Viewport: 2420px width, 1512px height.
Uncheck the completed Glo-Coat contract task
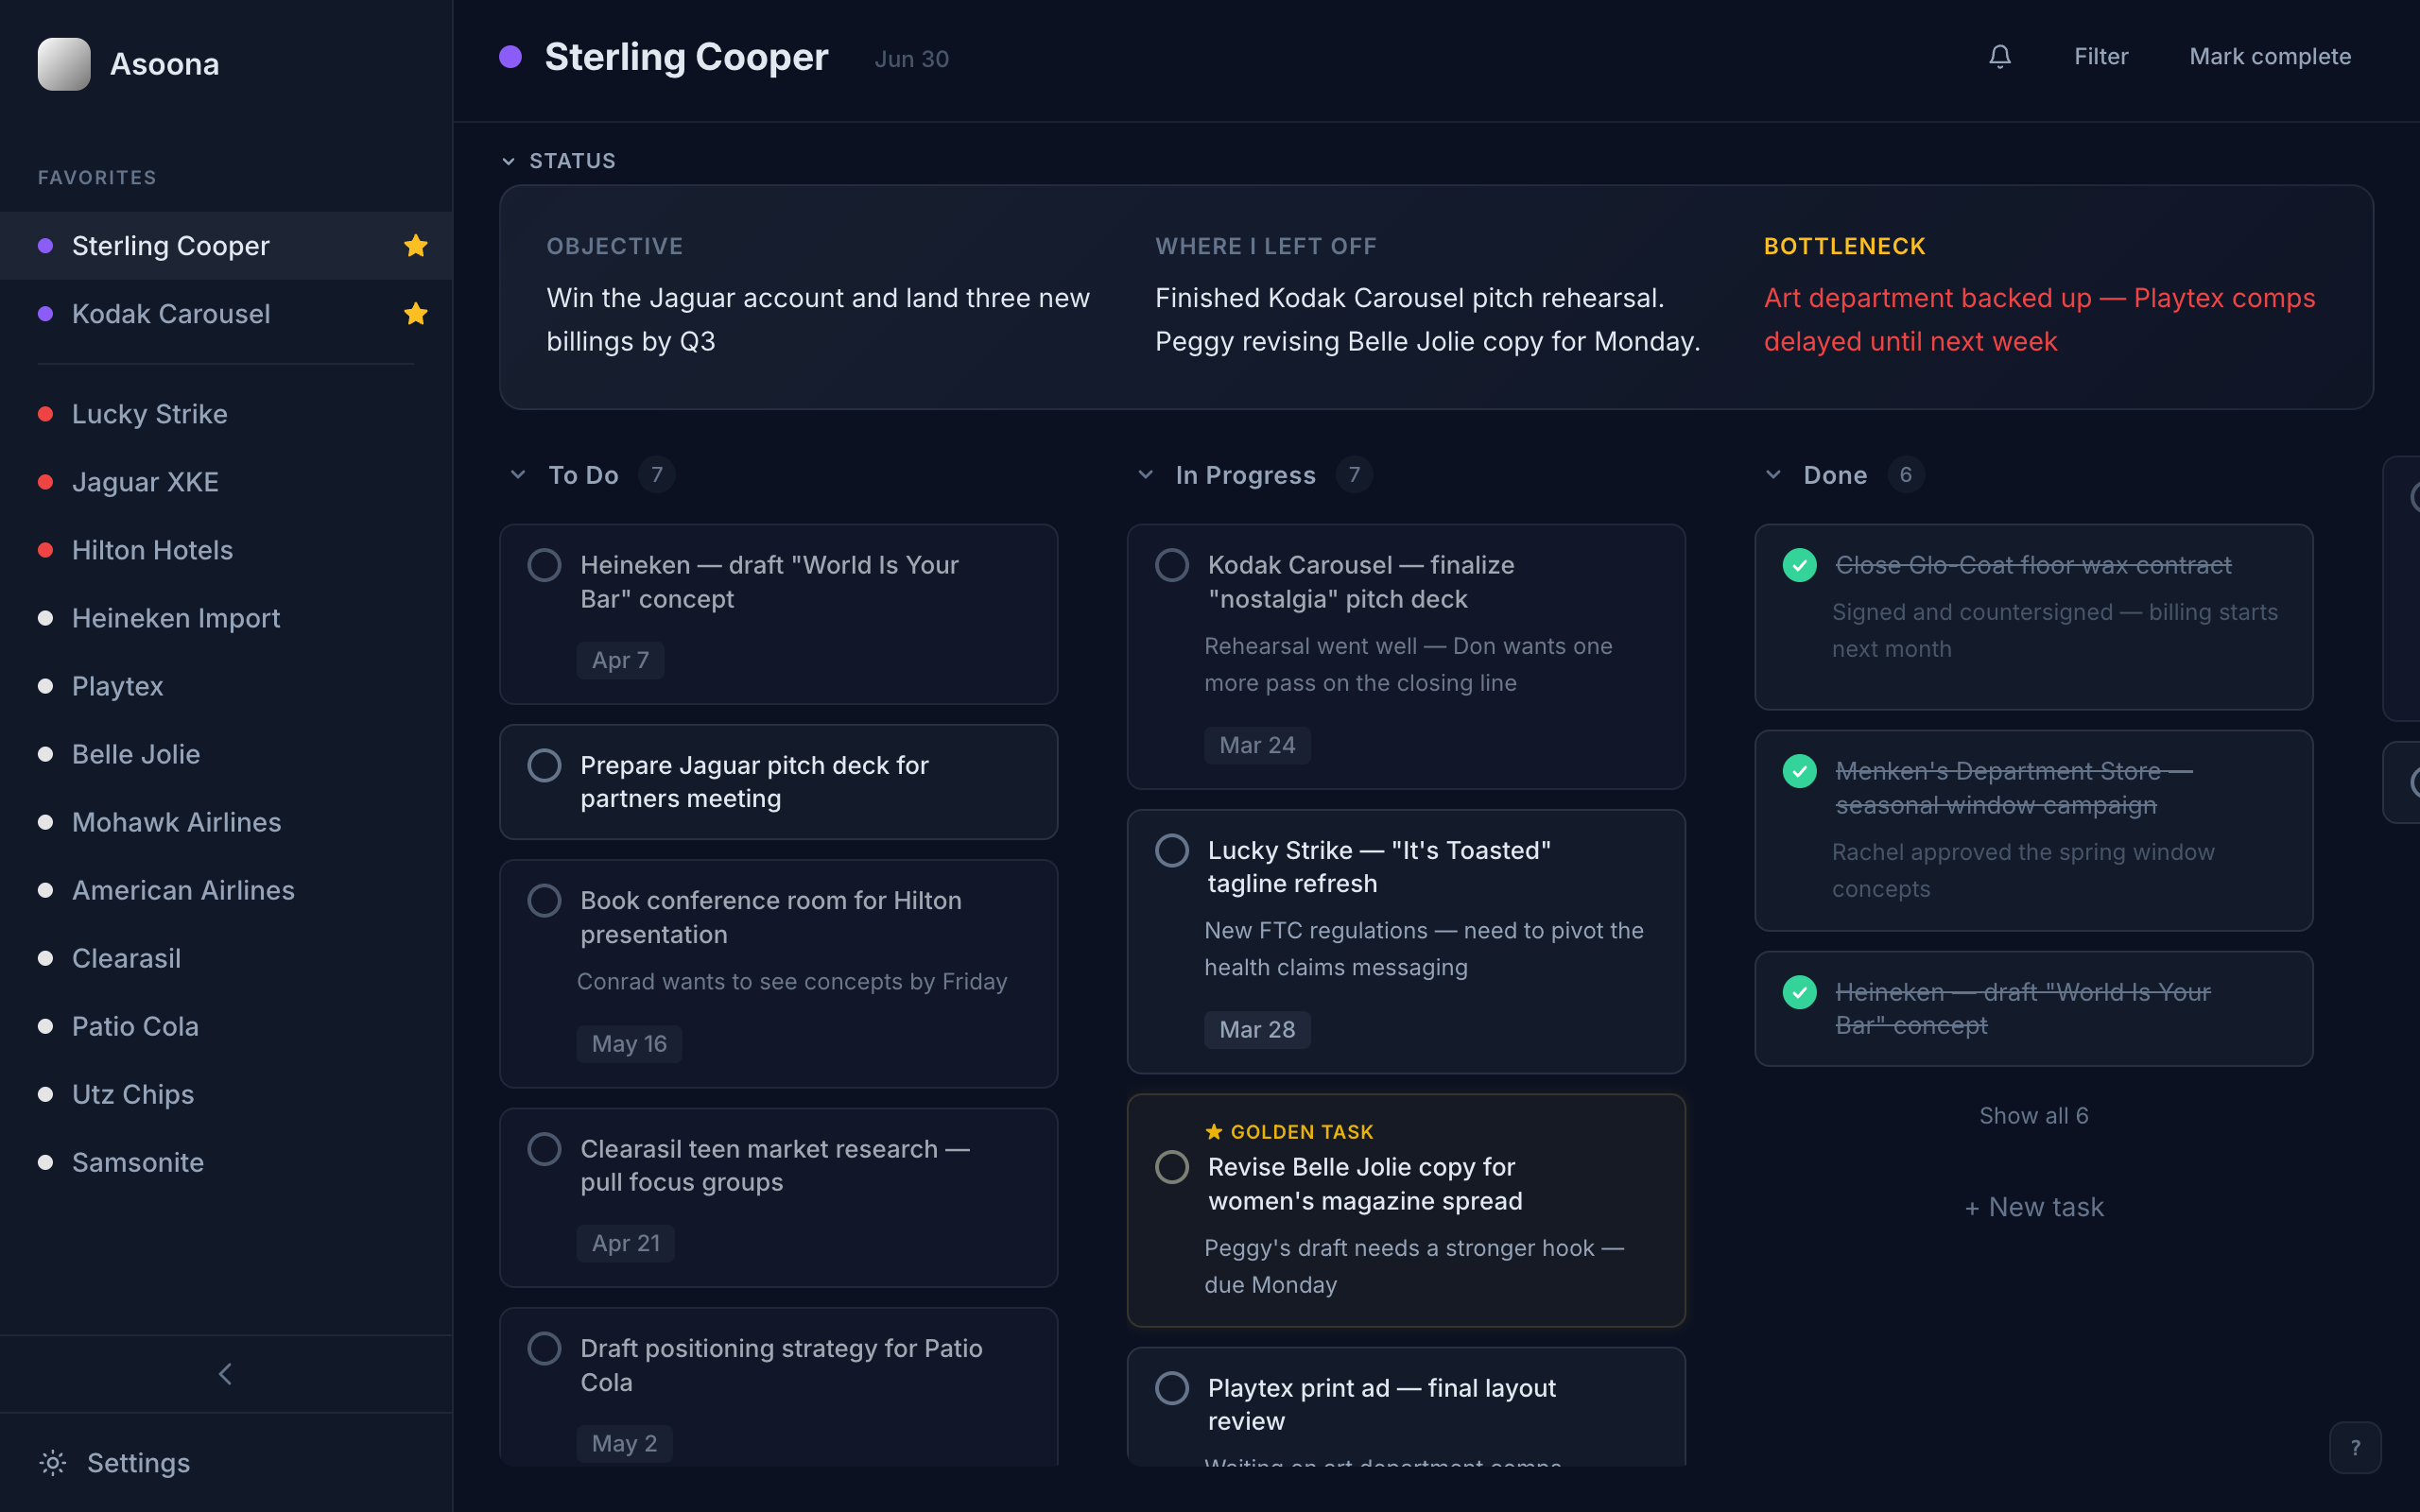tap(1800, 565)
